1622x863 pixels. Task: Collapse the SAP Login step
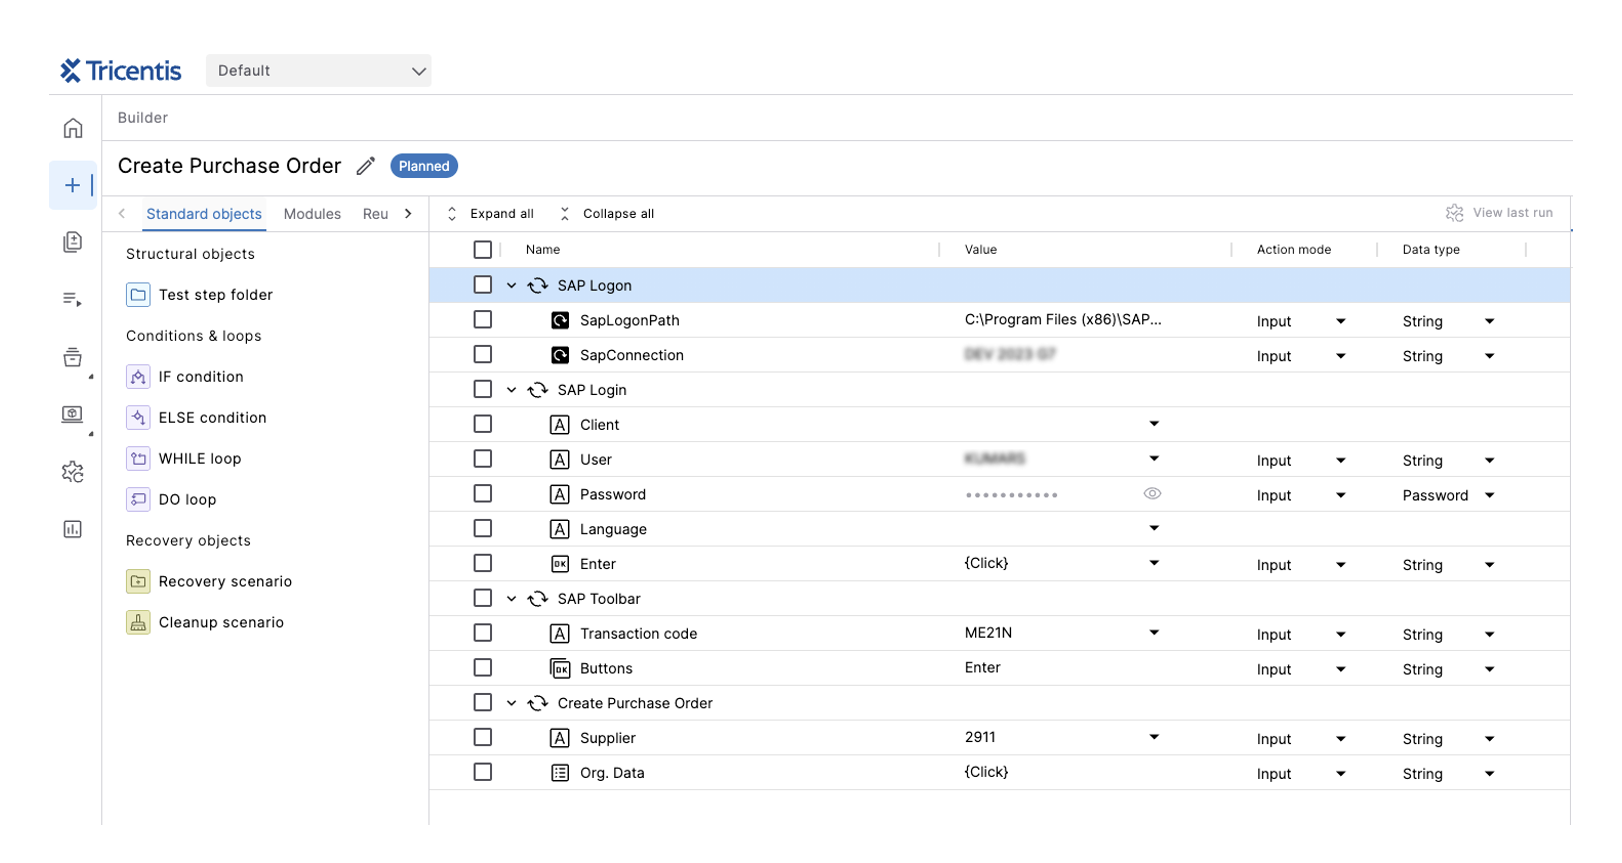512,390
